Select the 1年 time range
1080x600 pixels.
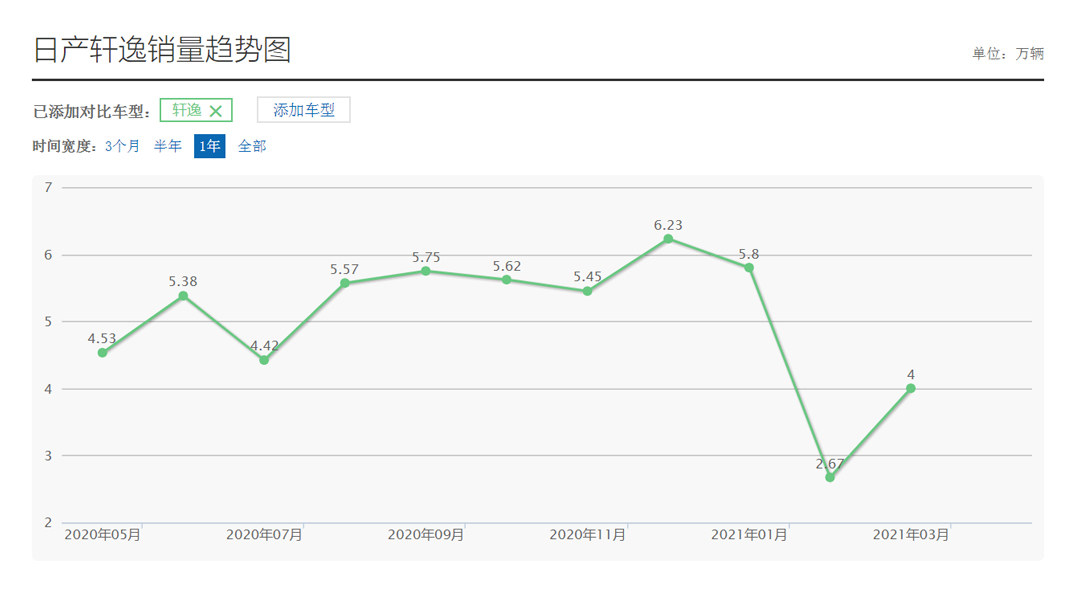click(x=209, y=146)
